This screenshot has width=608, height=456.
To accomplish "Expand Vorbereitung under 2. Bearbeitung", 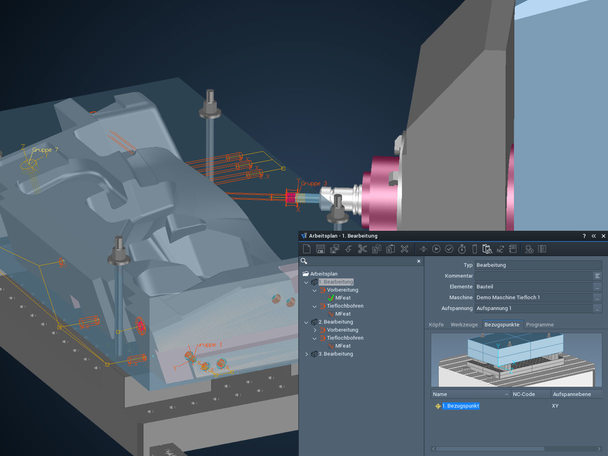I will pos(314,330).
